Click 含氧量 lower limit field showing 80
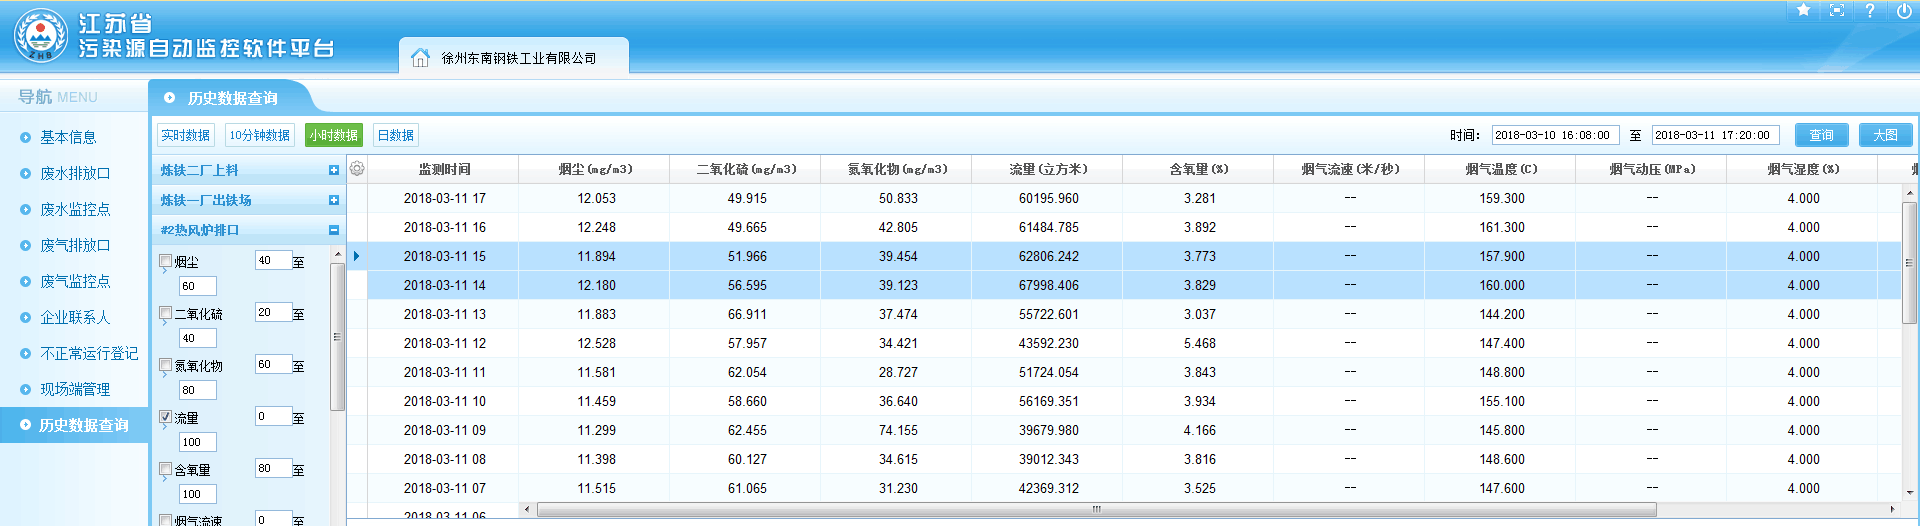1920x526 pixels. (273, 469)
